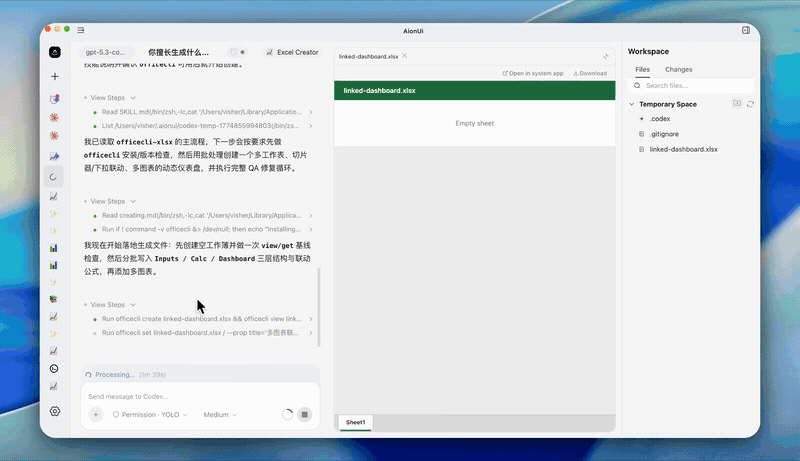Collapse the Temporary Space folder
This screenshot has width=800, height=461.
click(x=632, y=104)
